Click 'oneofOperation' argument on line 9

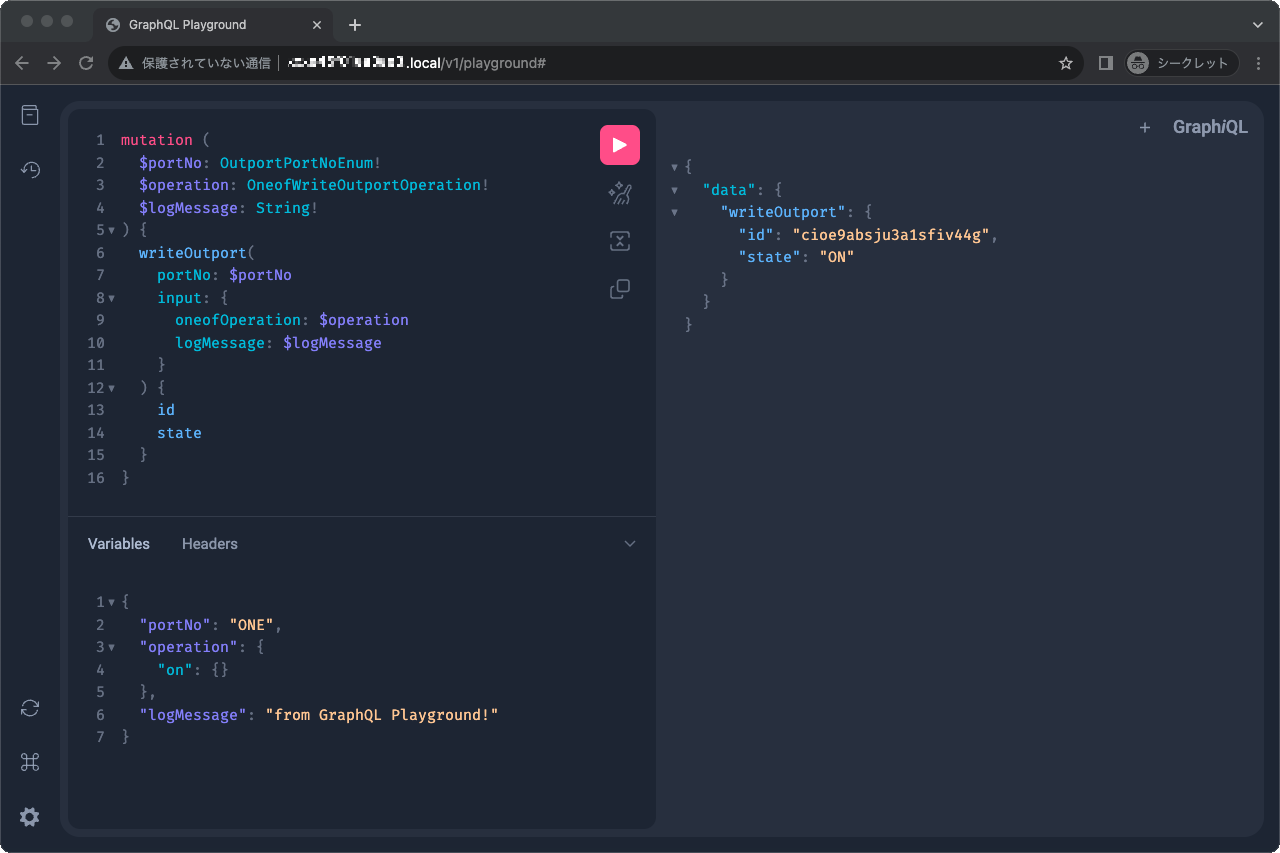[x=238, y=320]
